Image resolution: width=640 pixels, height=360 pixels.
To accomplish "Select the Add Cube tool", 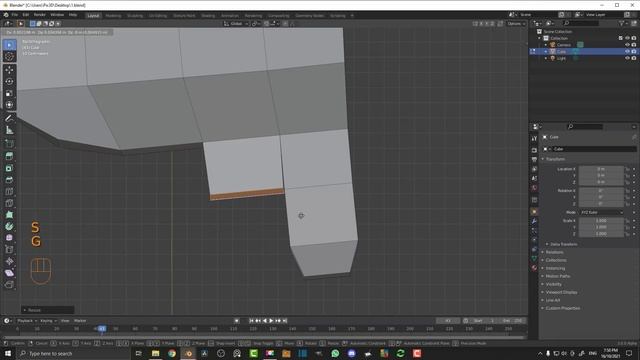I will 9,144.
